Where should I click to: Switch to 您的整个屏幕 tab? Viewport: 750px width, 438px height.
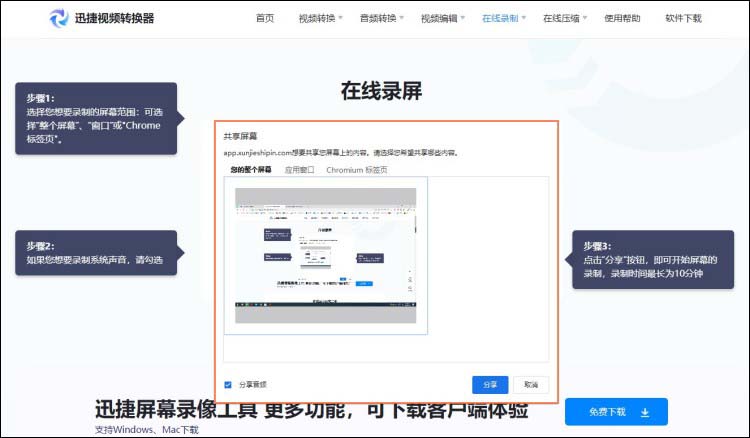[x=251, y=170]
